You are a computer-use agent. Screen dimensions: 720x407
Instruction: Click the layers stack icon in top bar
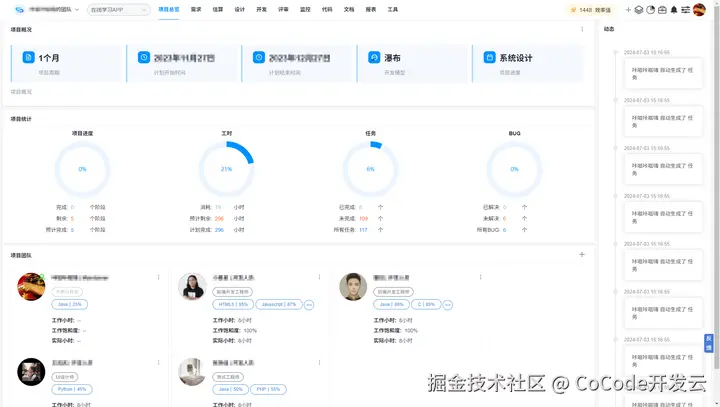(639, 10)
